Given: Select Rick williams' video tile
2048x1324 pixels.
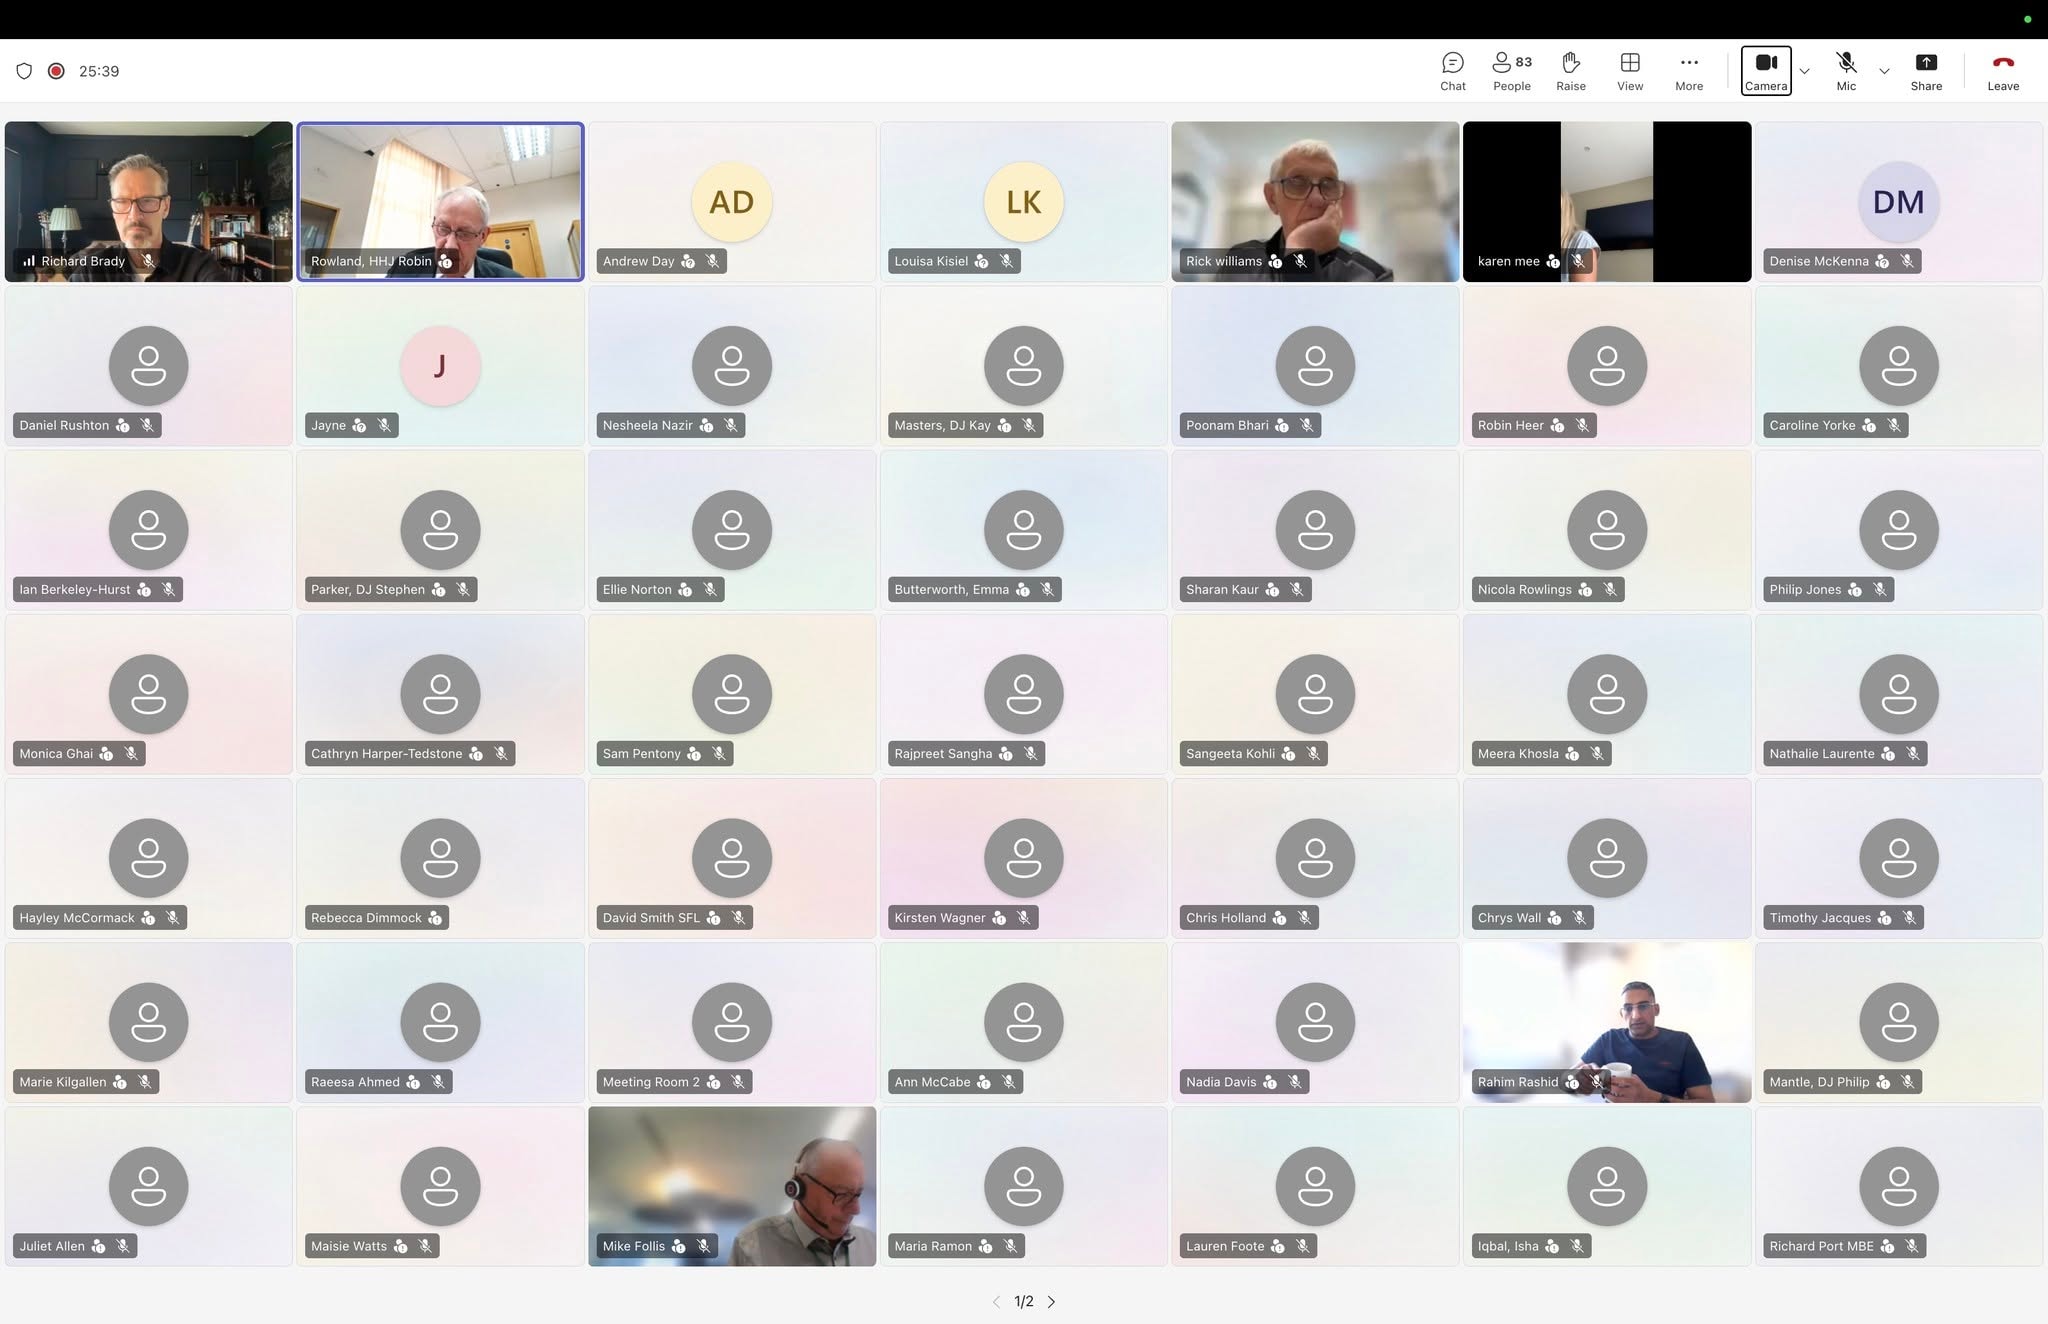Looking at the screenshot, I should [x=1314, y=201].
